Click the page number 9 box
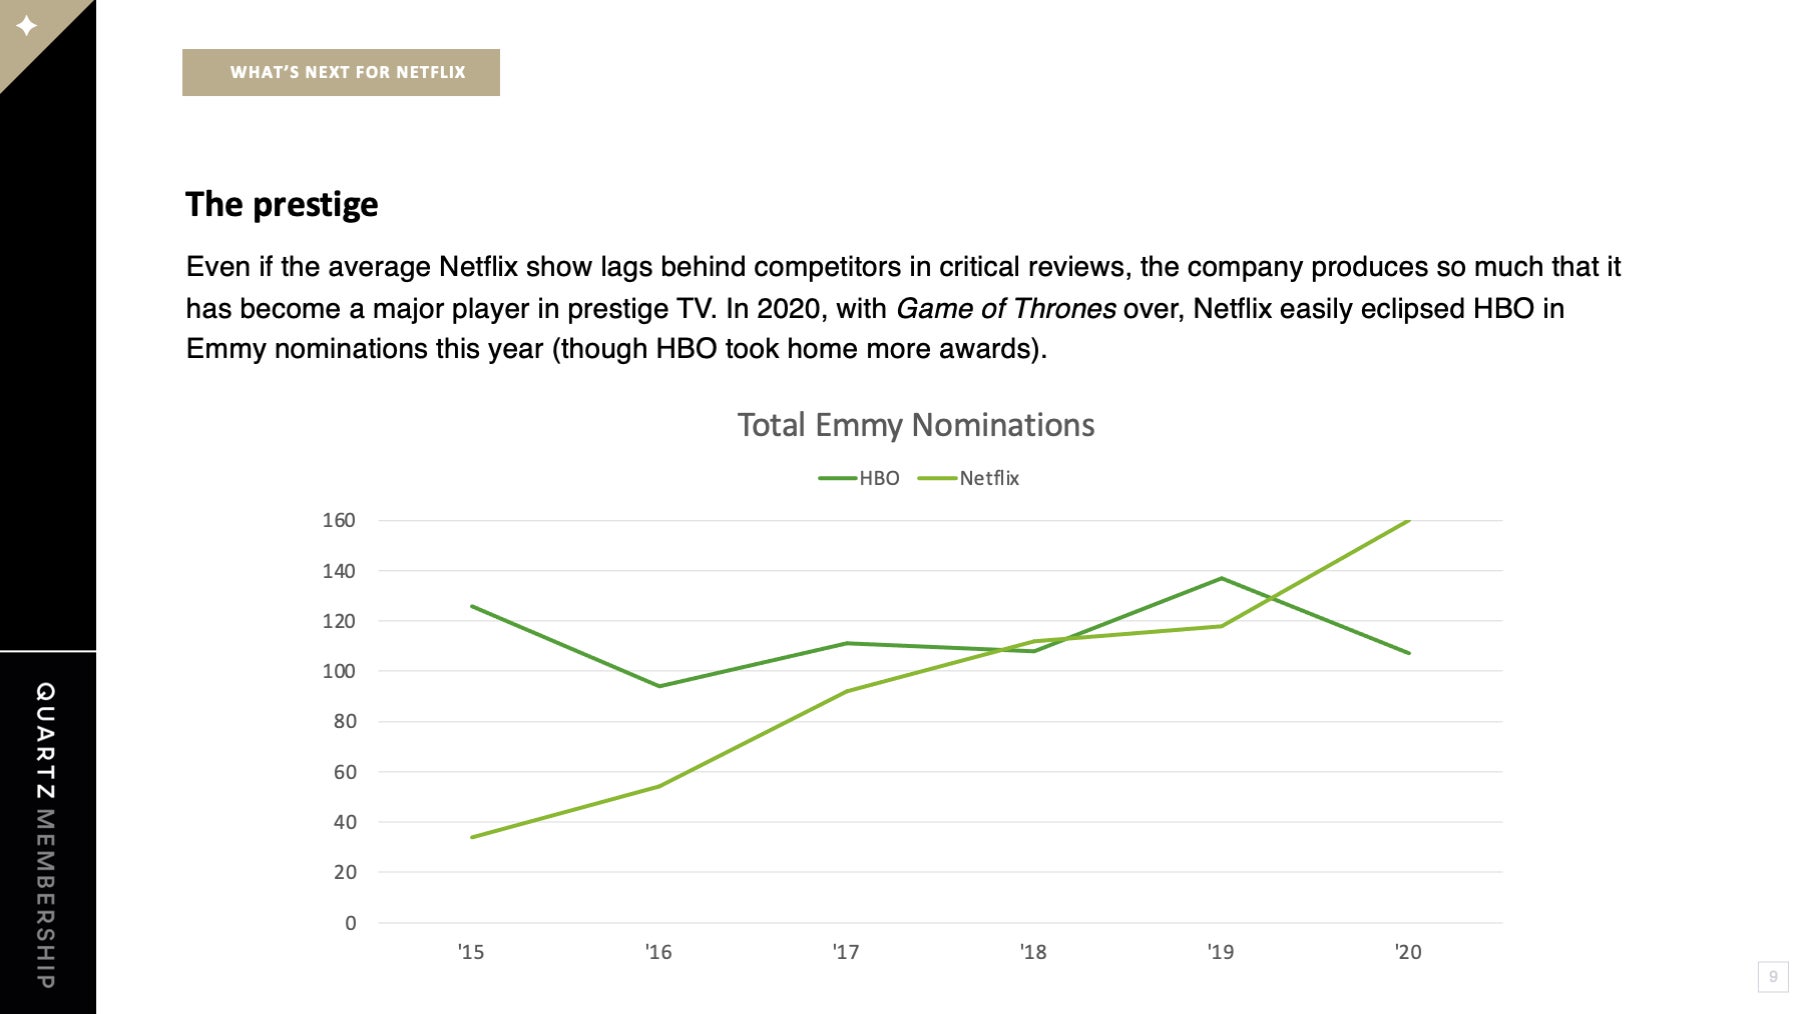 pyautogui.click(x=1773, y=977)
